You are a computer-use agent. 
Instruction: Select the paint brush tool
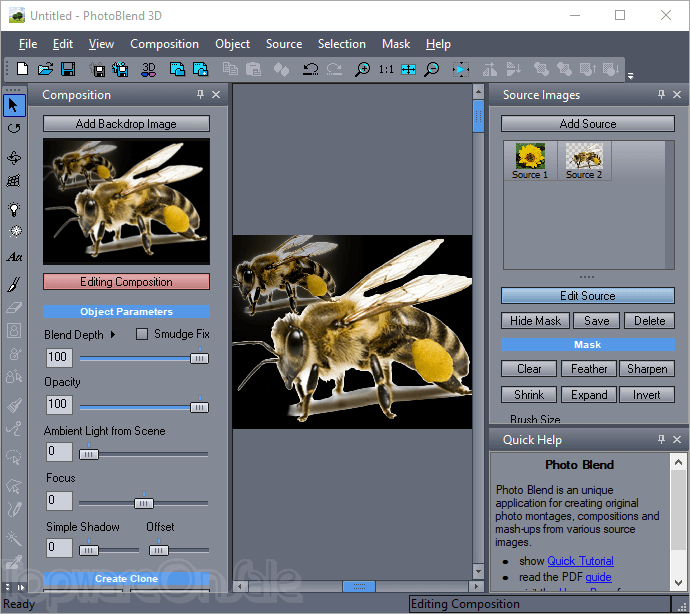(14, 284)
